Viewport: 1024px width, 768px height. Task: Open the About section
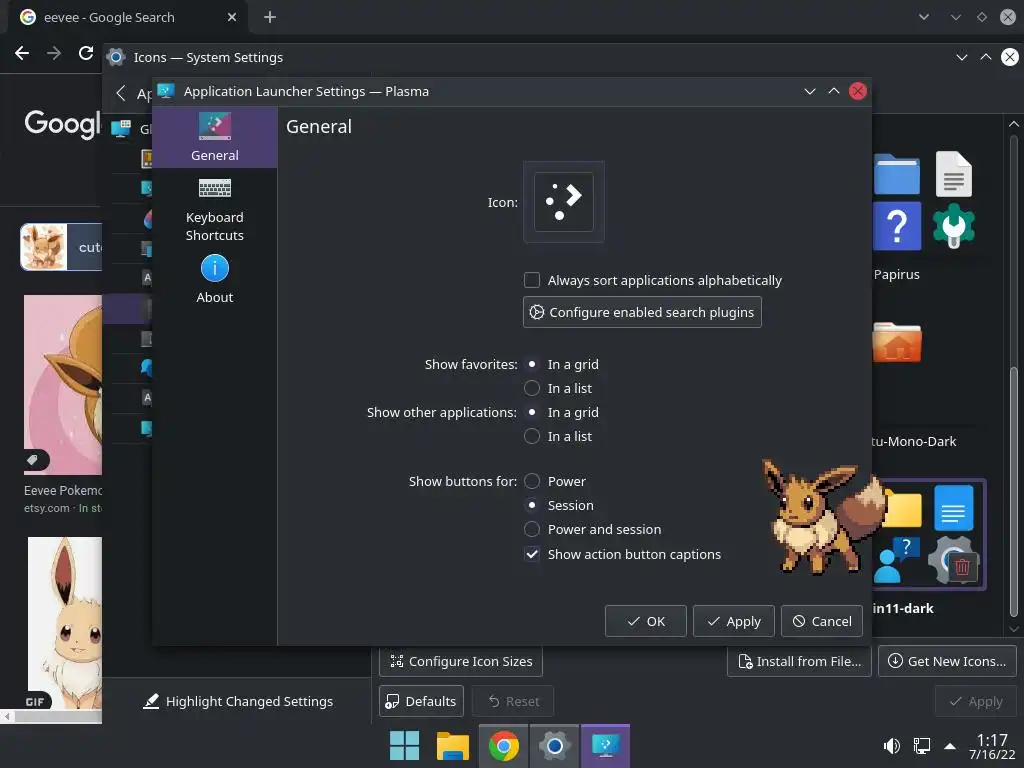pos(215,280)
